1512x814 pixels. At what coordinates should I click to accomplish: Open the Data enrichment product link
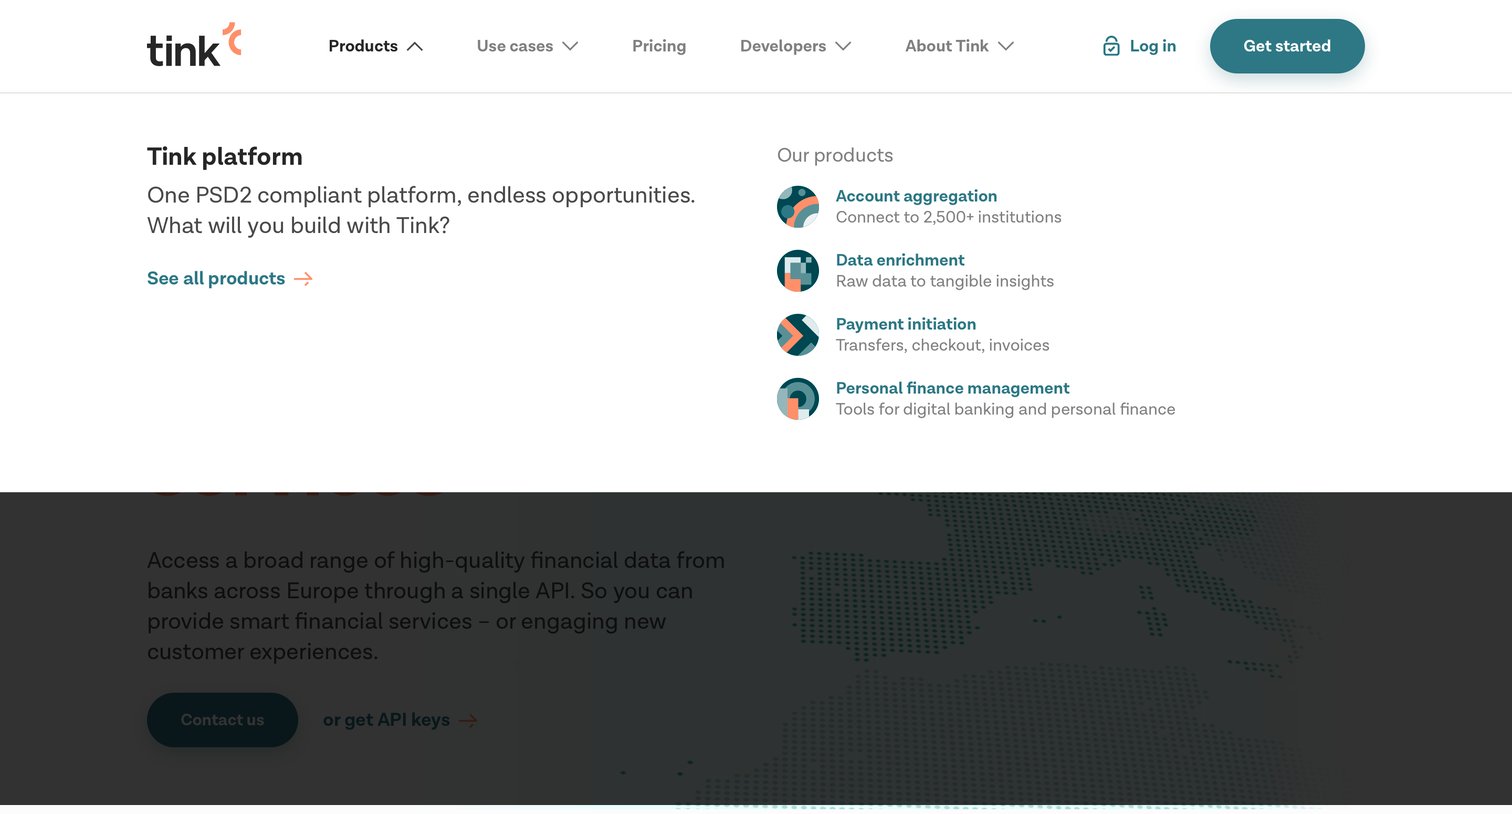900,260
